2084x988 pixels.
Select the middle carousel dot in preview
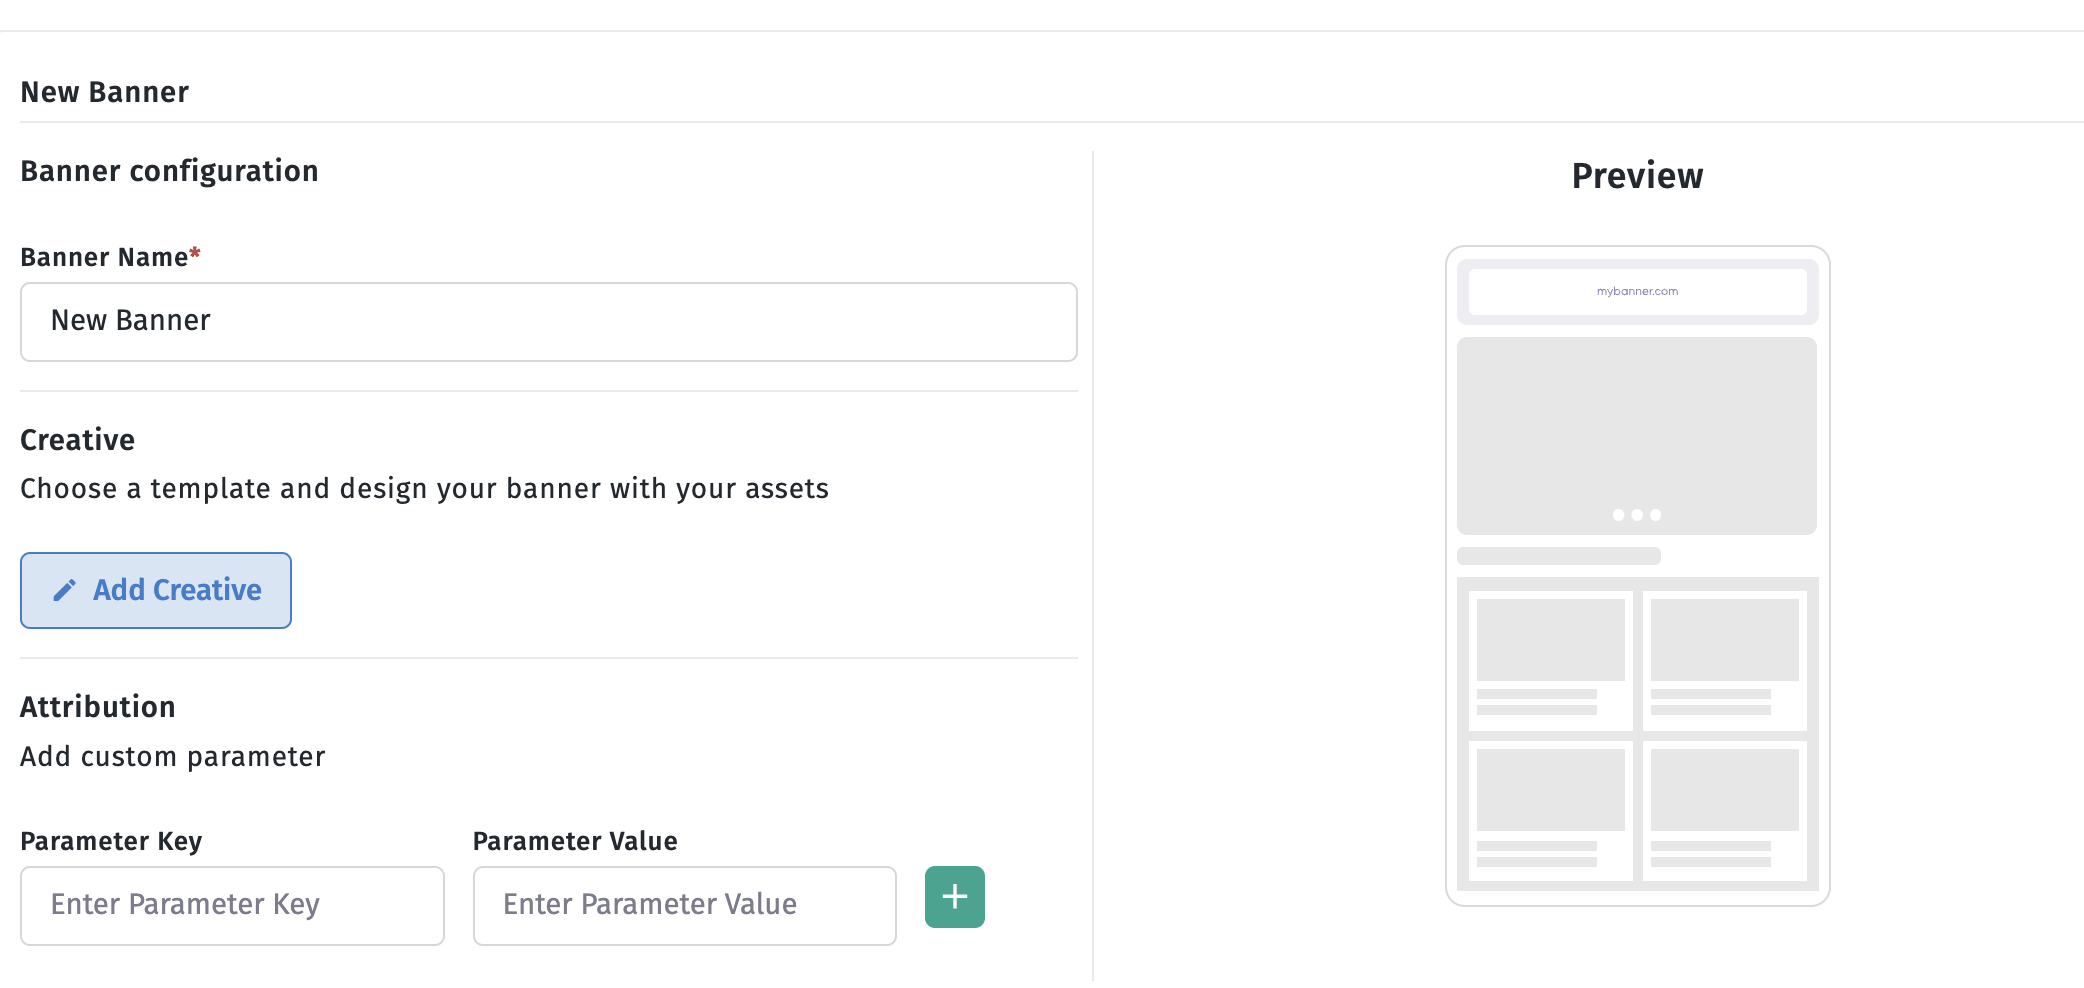click(x=1637, y=515)
